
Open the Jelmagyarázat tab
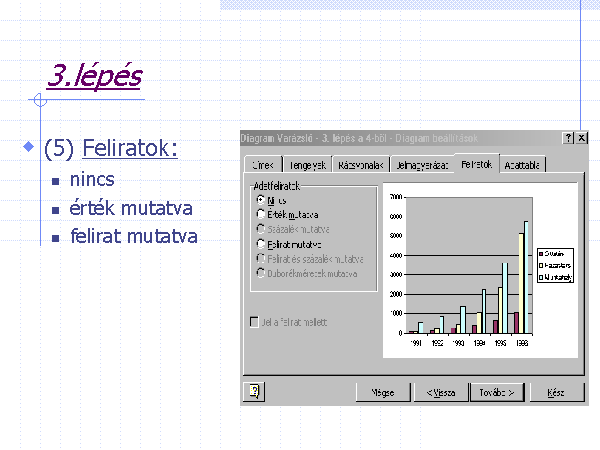coord(421,165)
